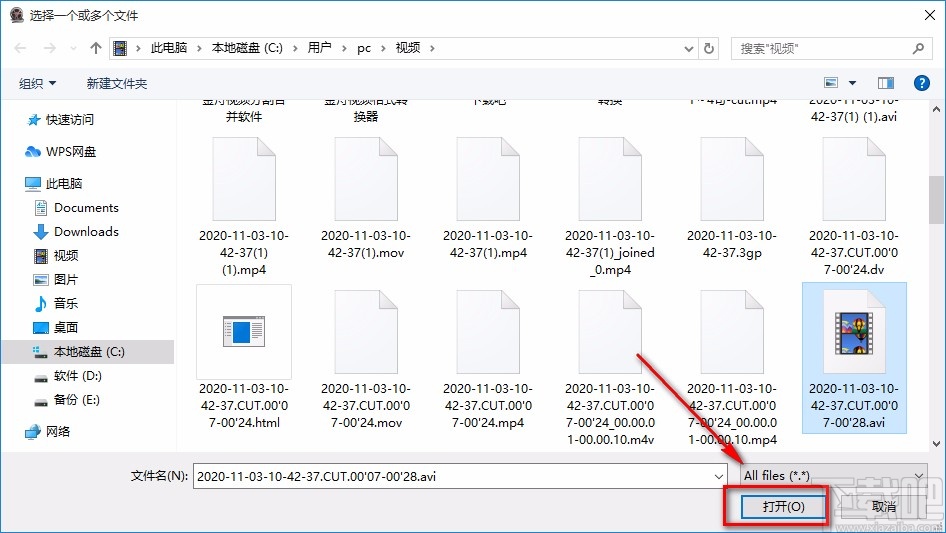This screenshot has width=946, height=533.
Task: Select 快速访问 in the sidebar
Action: 60,120
